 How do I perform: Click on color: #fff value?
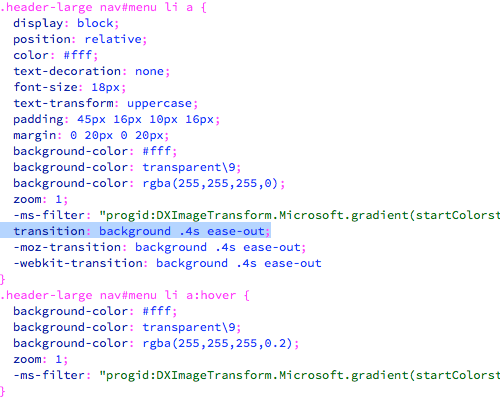(78, 55)
